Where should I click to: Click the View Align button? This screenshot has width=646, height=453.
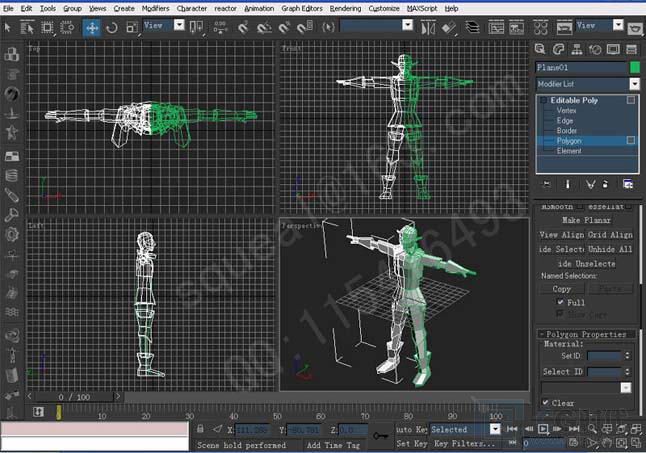click(x=562, y=235)
